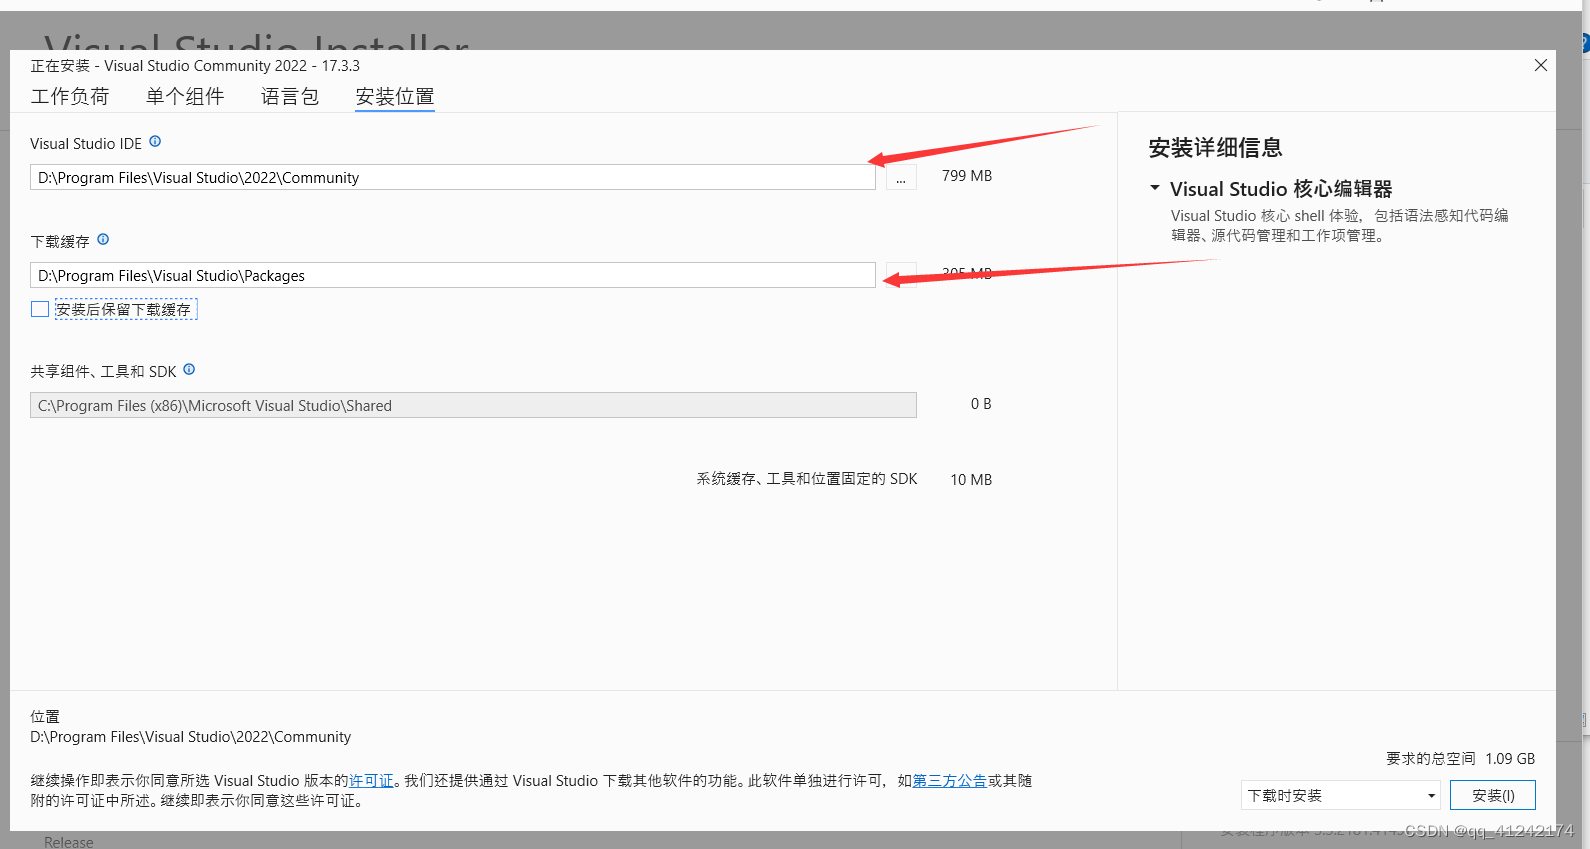
Task: Open the 下载时安装 dropdown
Action: (1340, 795)
